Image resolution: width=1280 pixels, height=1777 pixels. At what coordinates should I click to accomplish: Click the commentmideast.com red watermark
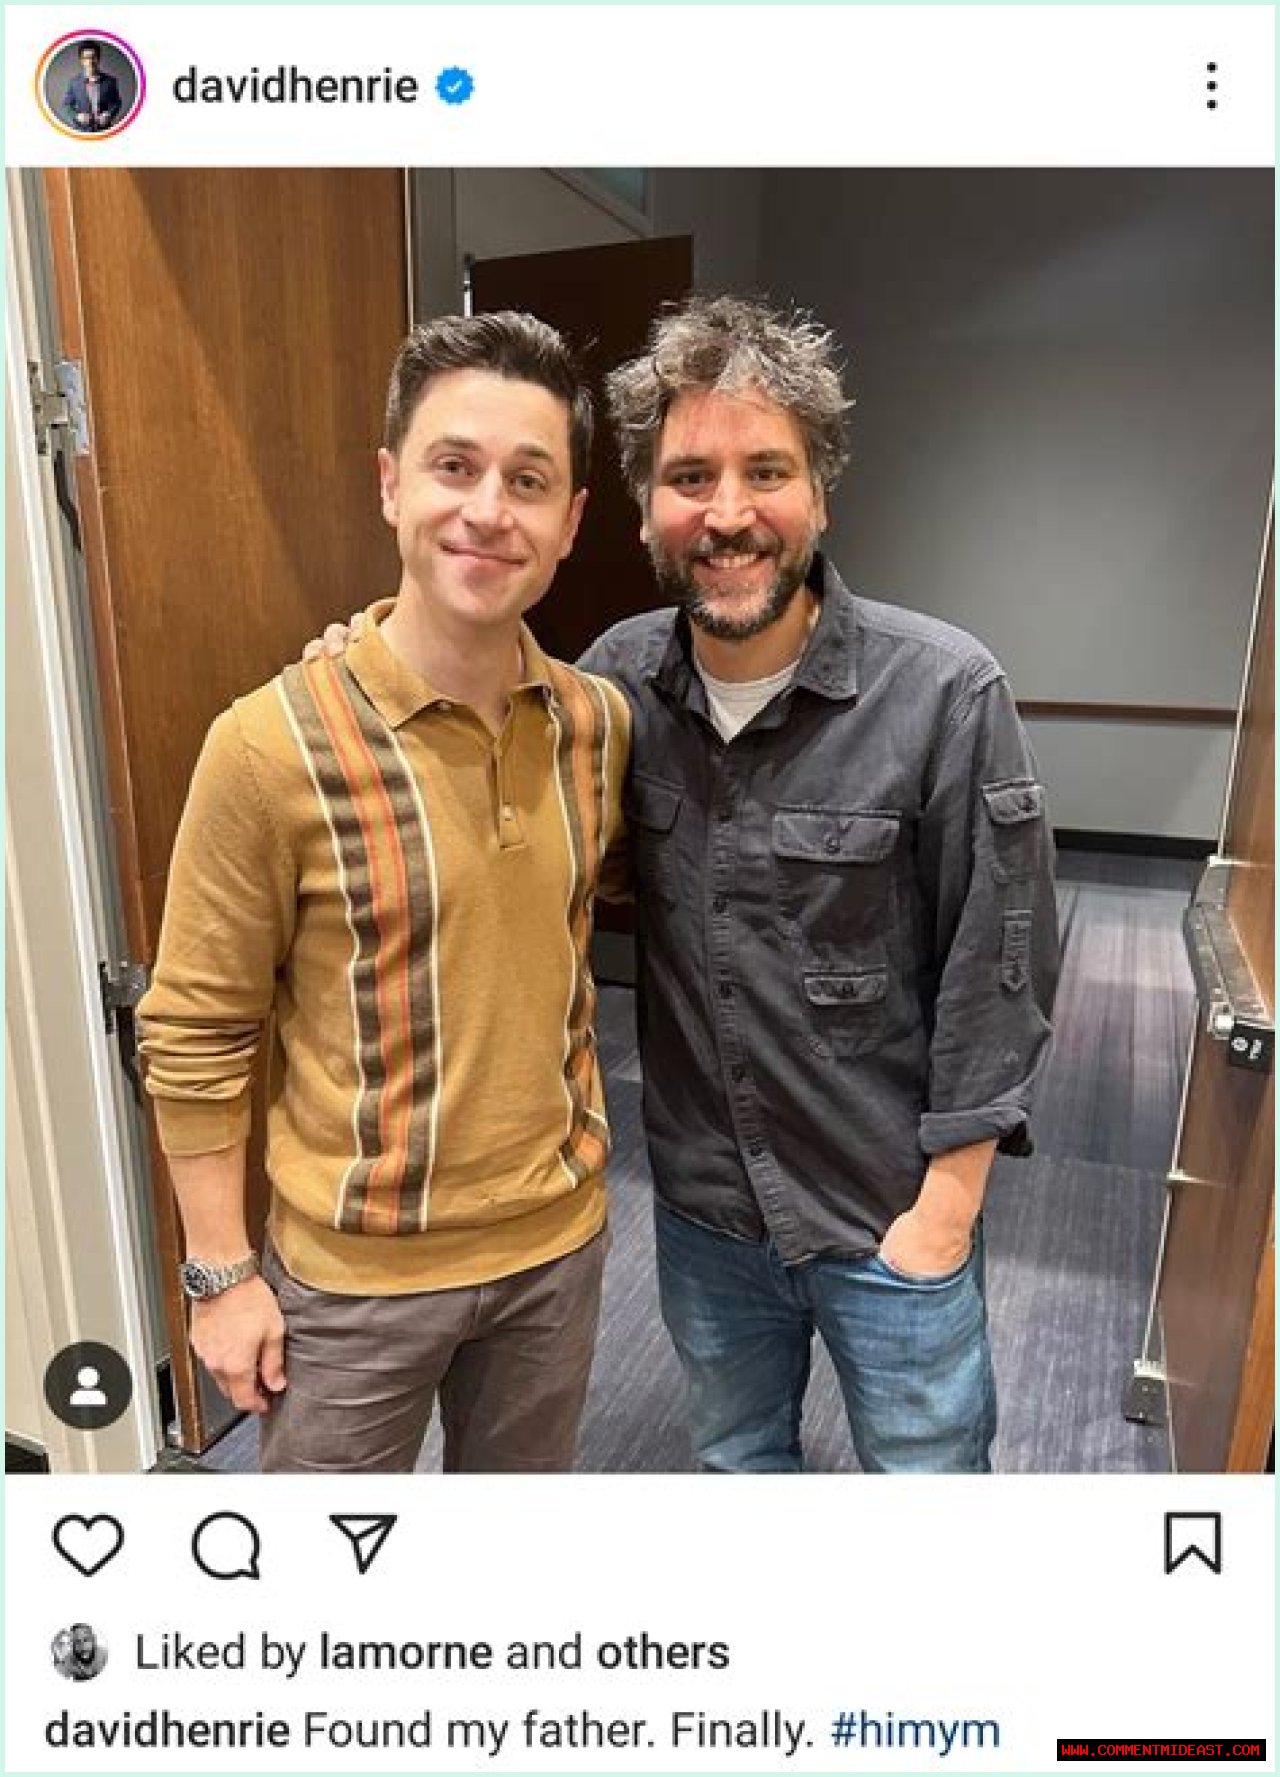(1161, 1750)
